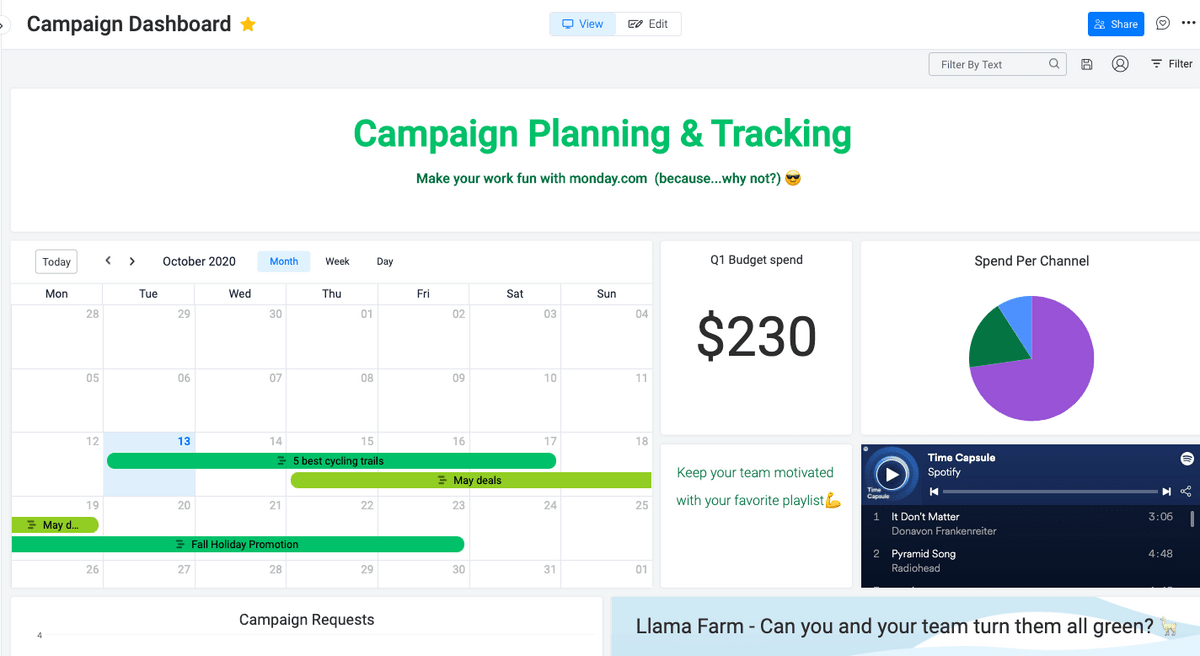Image resolution: width=1200 pixels, height=656 pixels.
Task: Open the feedback heart speech bubble icon
Action: (x=1163, y=24)
